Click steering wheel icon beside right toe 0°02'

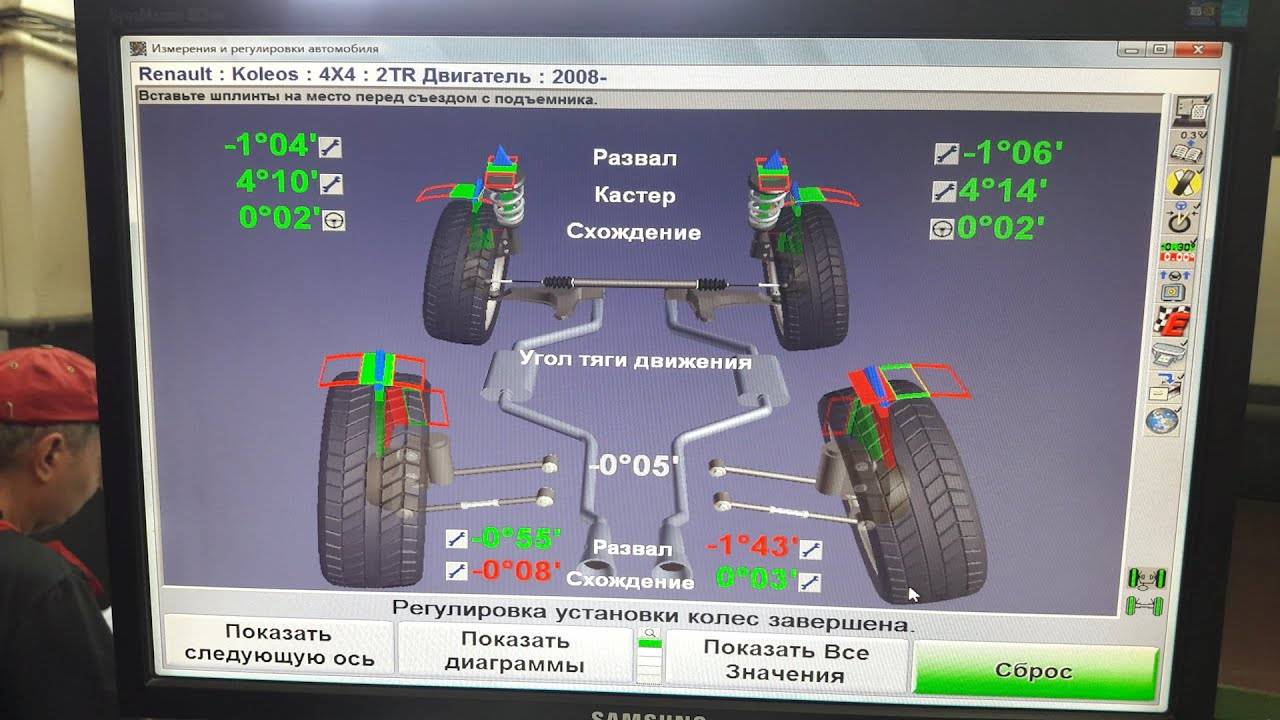941,229
